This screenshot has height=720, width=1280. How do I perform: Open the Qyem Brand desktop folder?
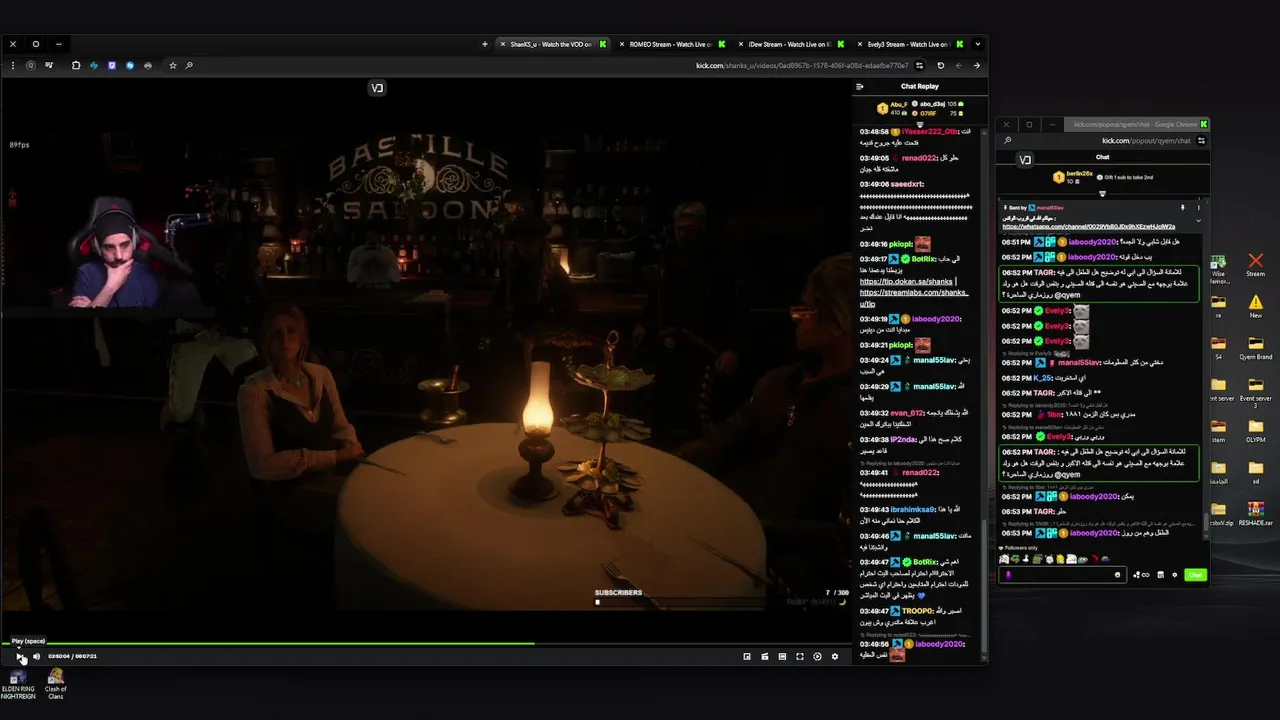point(1255,348)
